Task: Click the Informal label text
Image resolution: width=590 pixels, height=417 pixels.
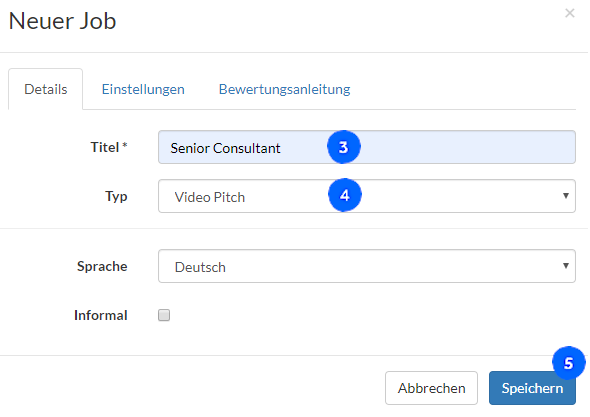Action: tap(100, 315)
